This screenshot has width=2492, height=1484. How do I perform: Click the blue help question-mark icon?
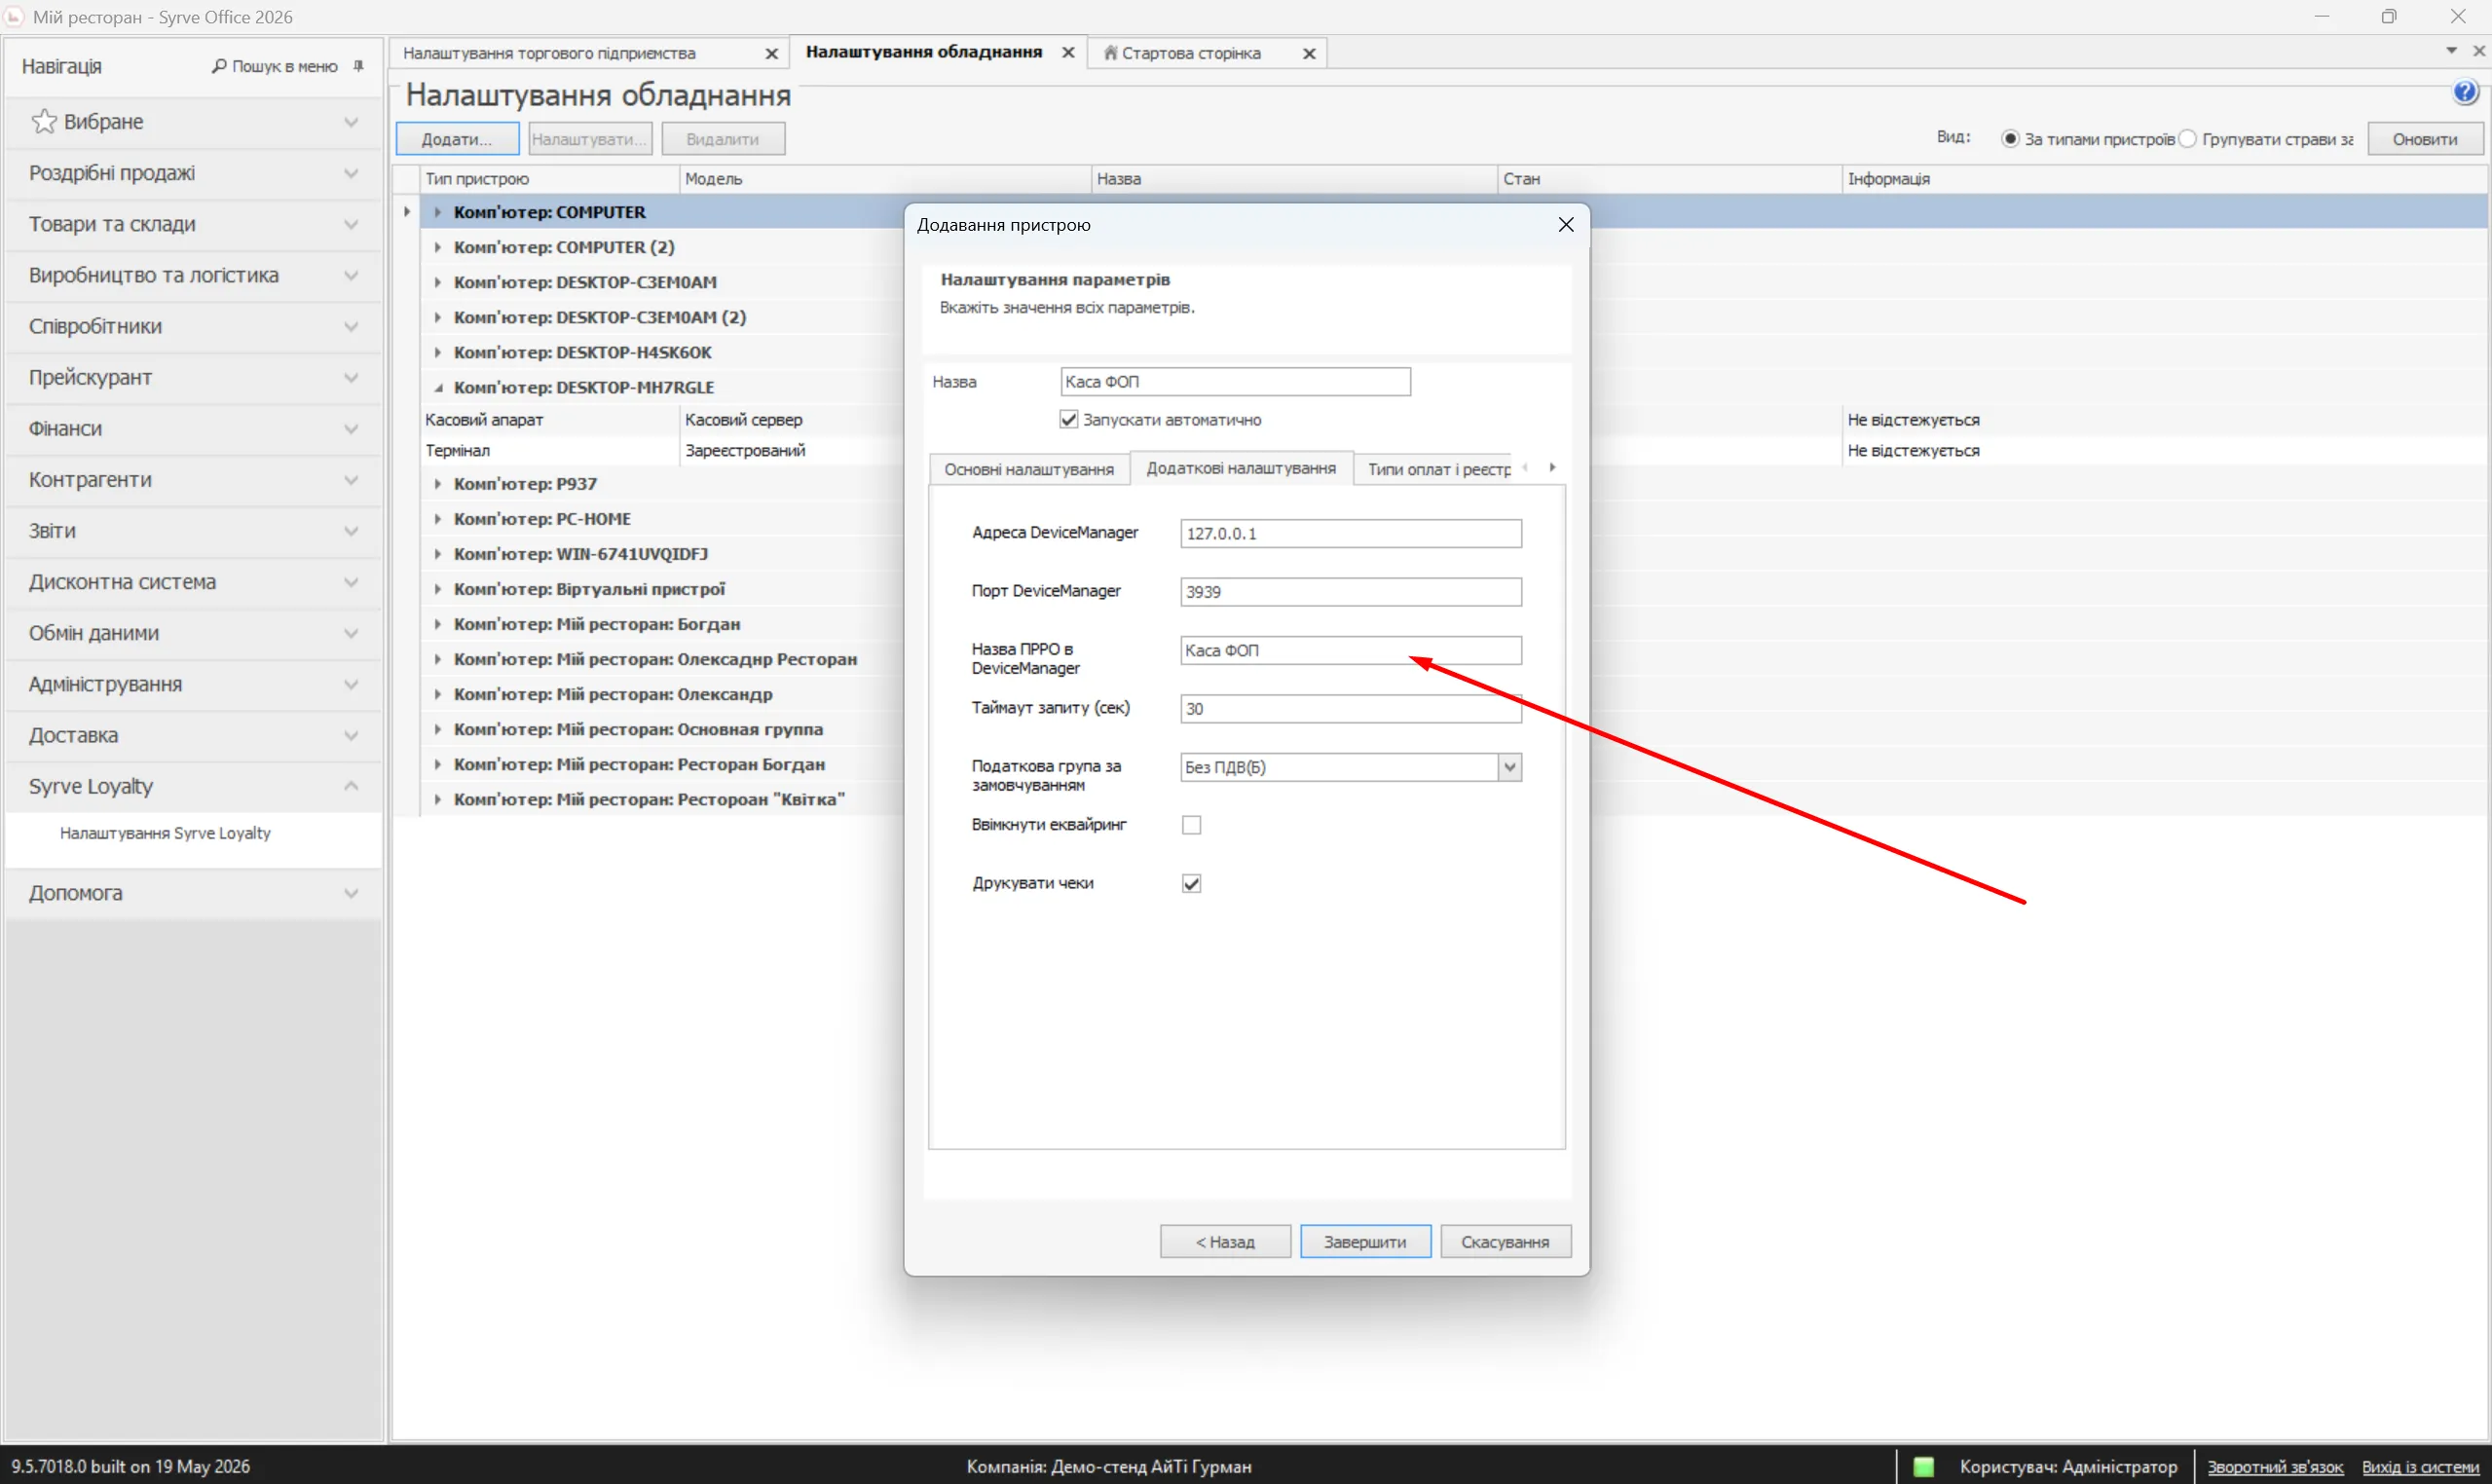coord(2465,93)
